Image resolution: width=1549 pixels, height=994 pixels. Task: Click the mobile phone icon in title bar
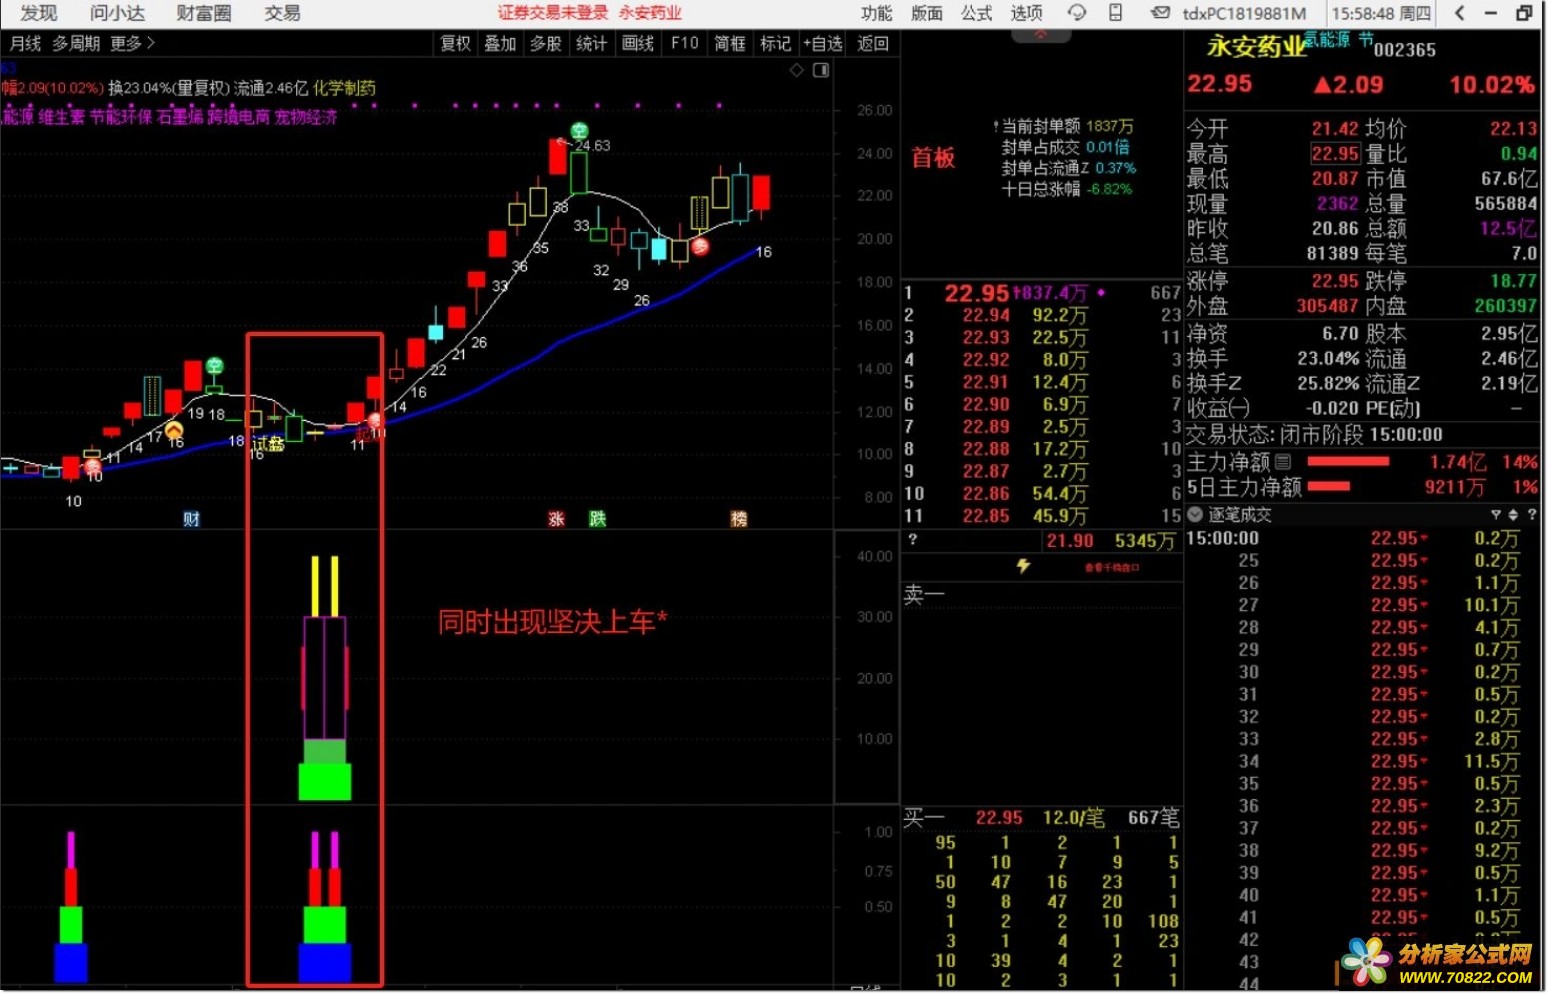coord(1115,13)
